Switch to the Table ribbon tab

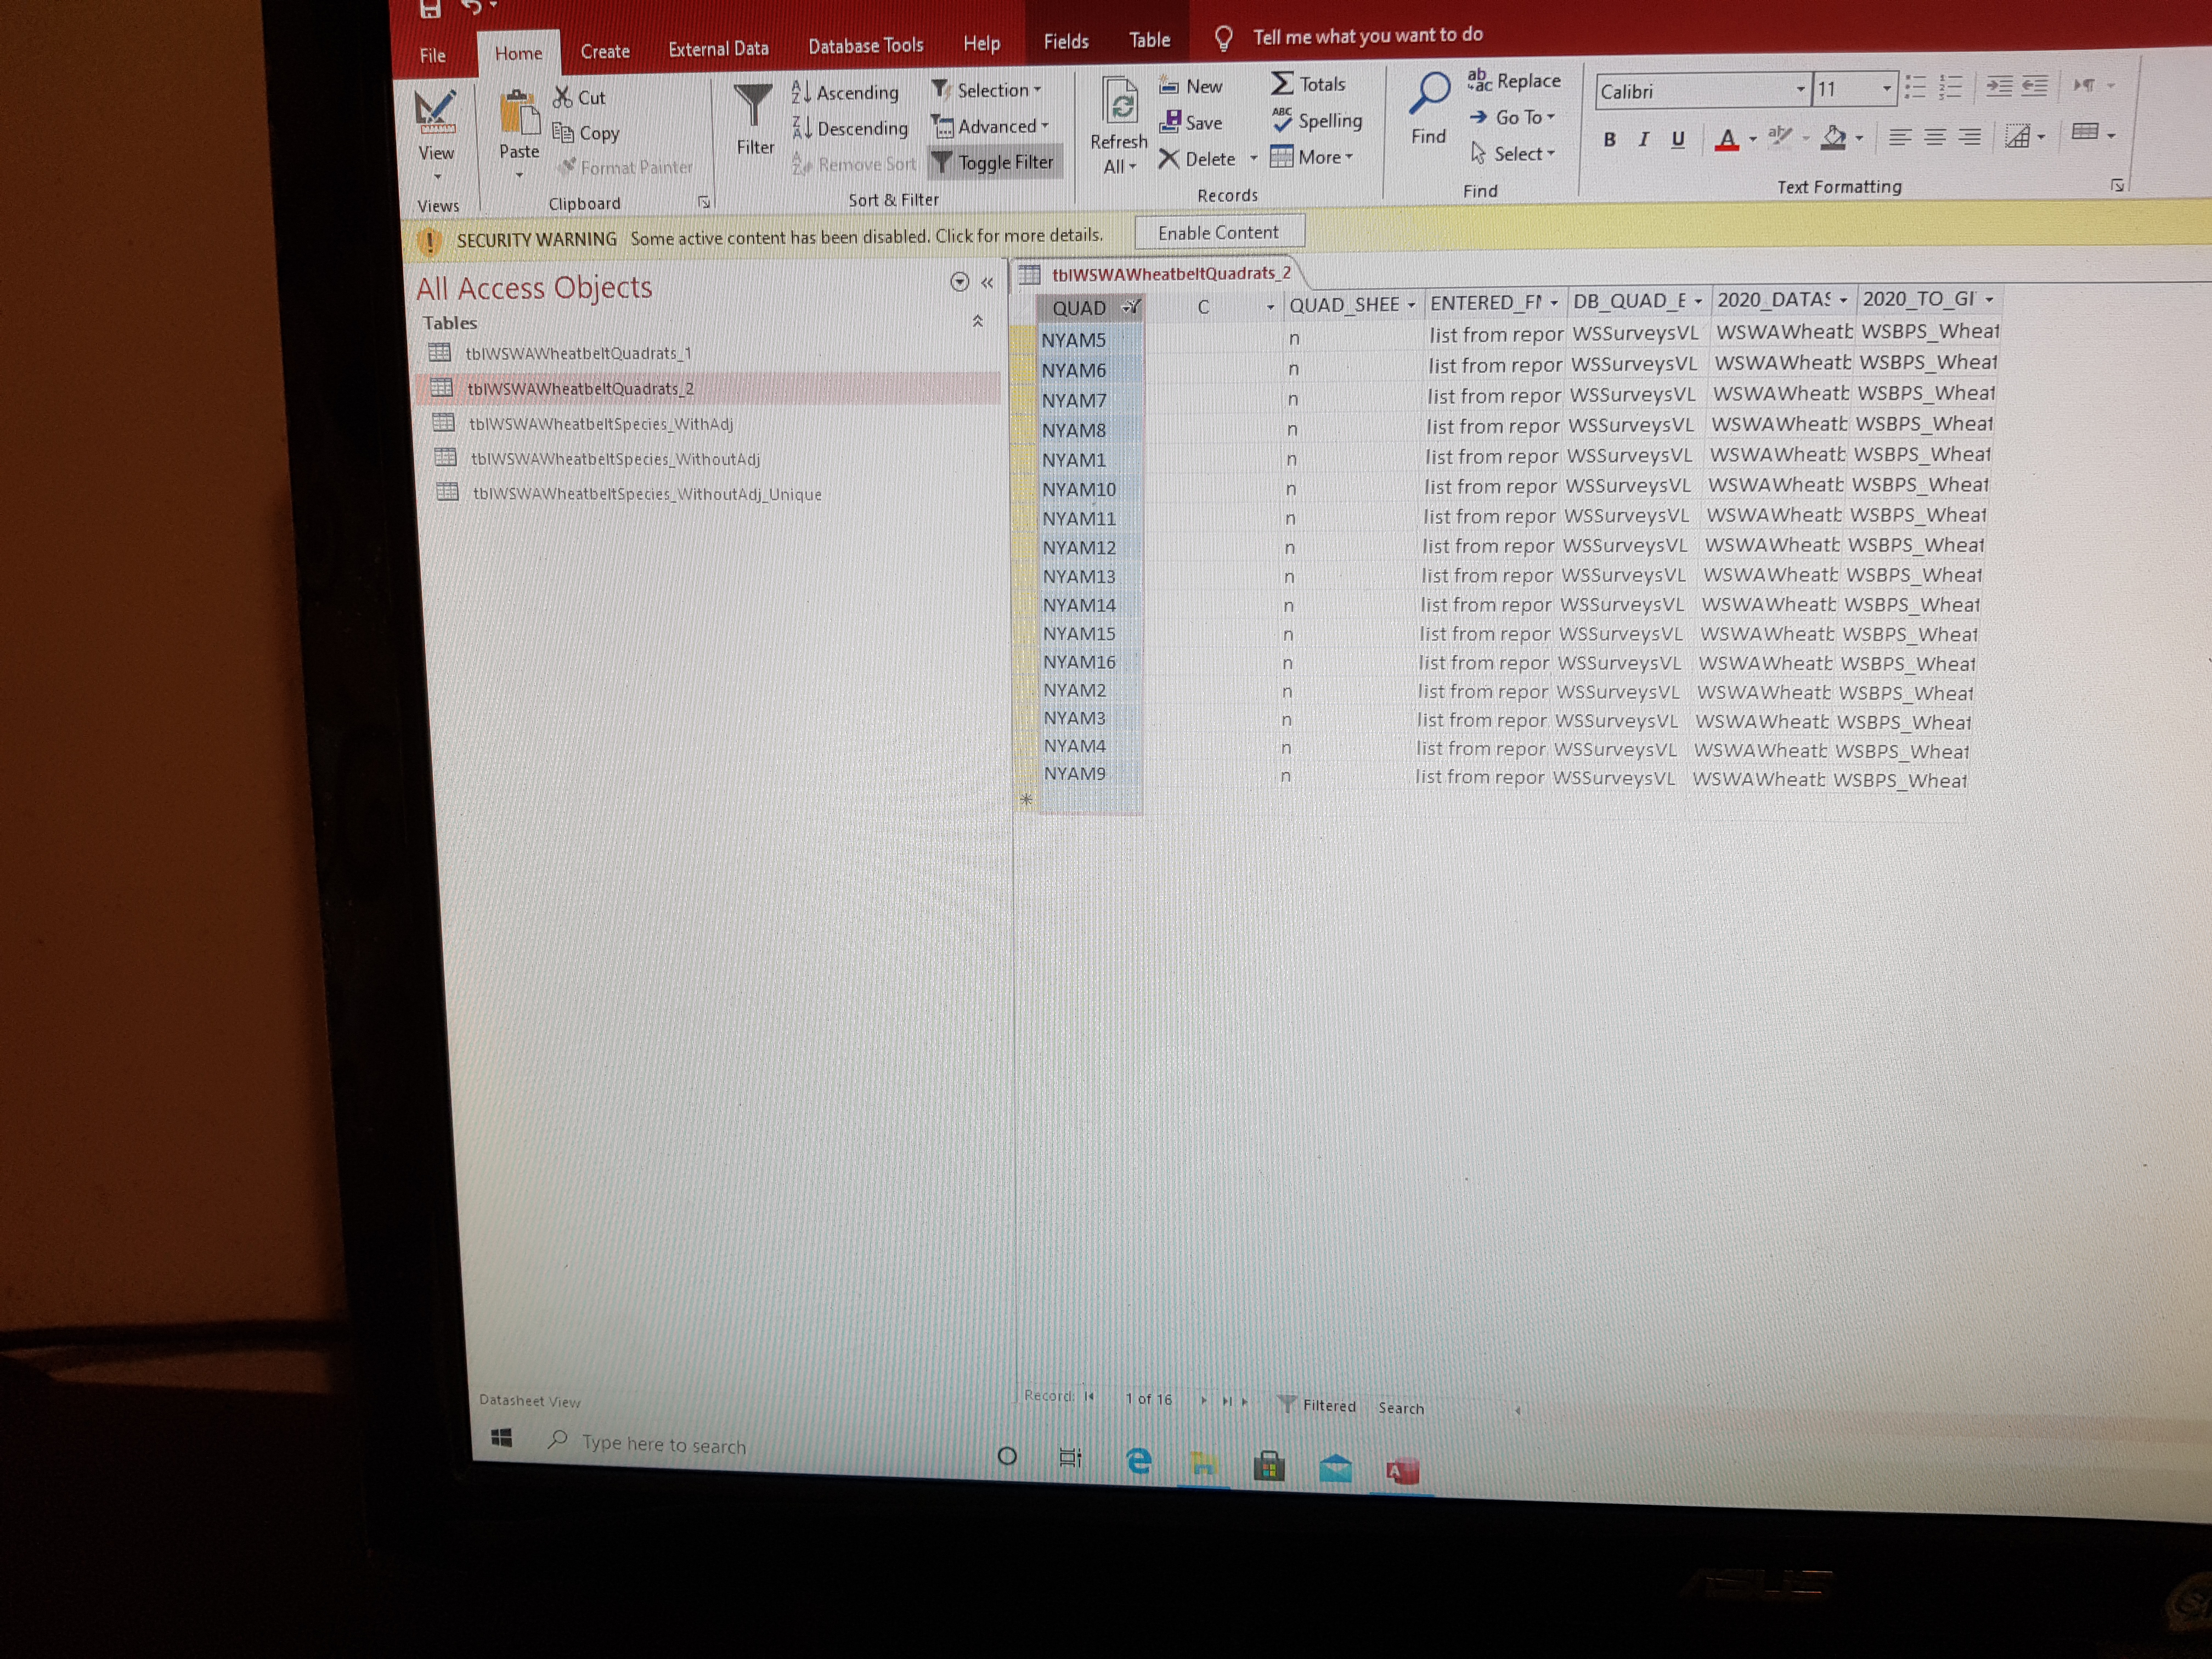coord(1150,40)
